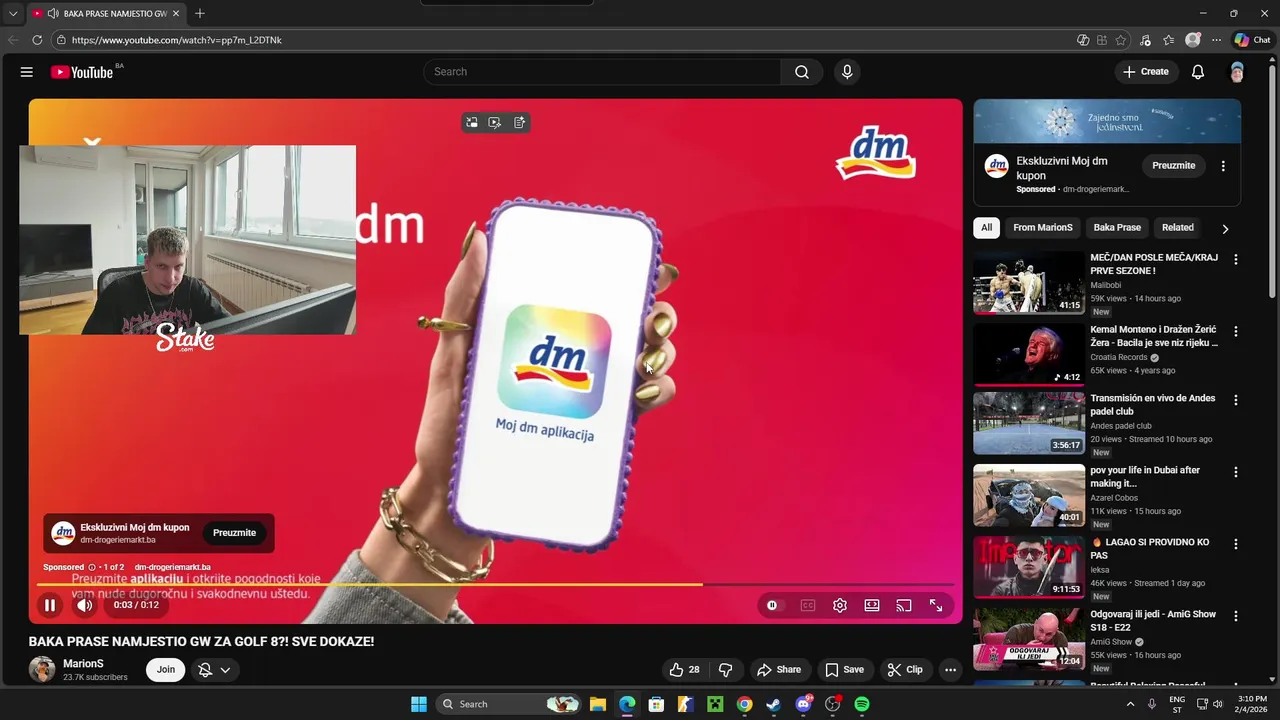
Task: Click the search magnifier button
Action: (x=802, y=72)
